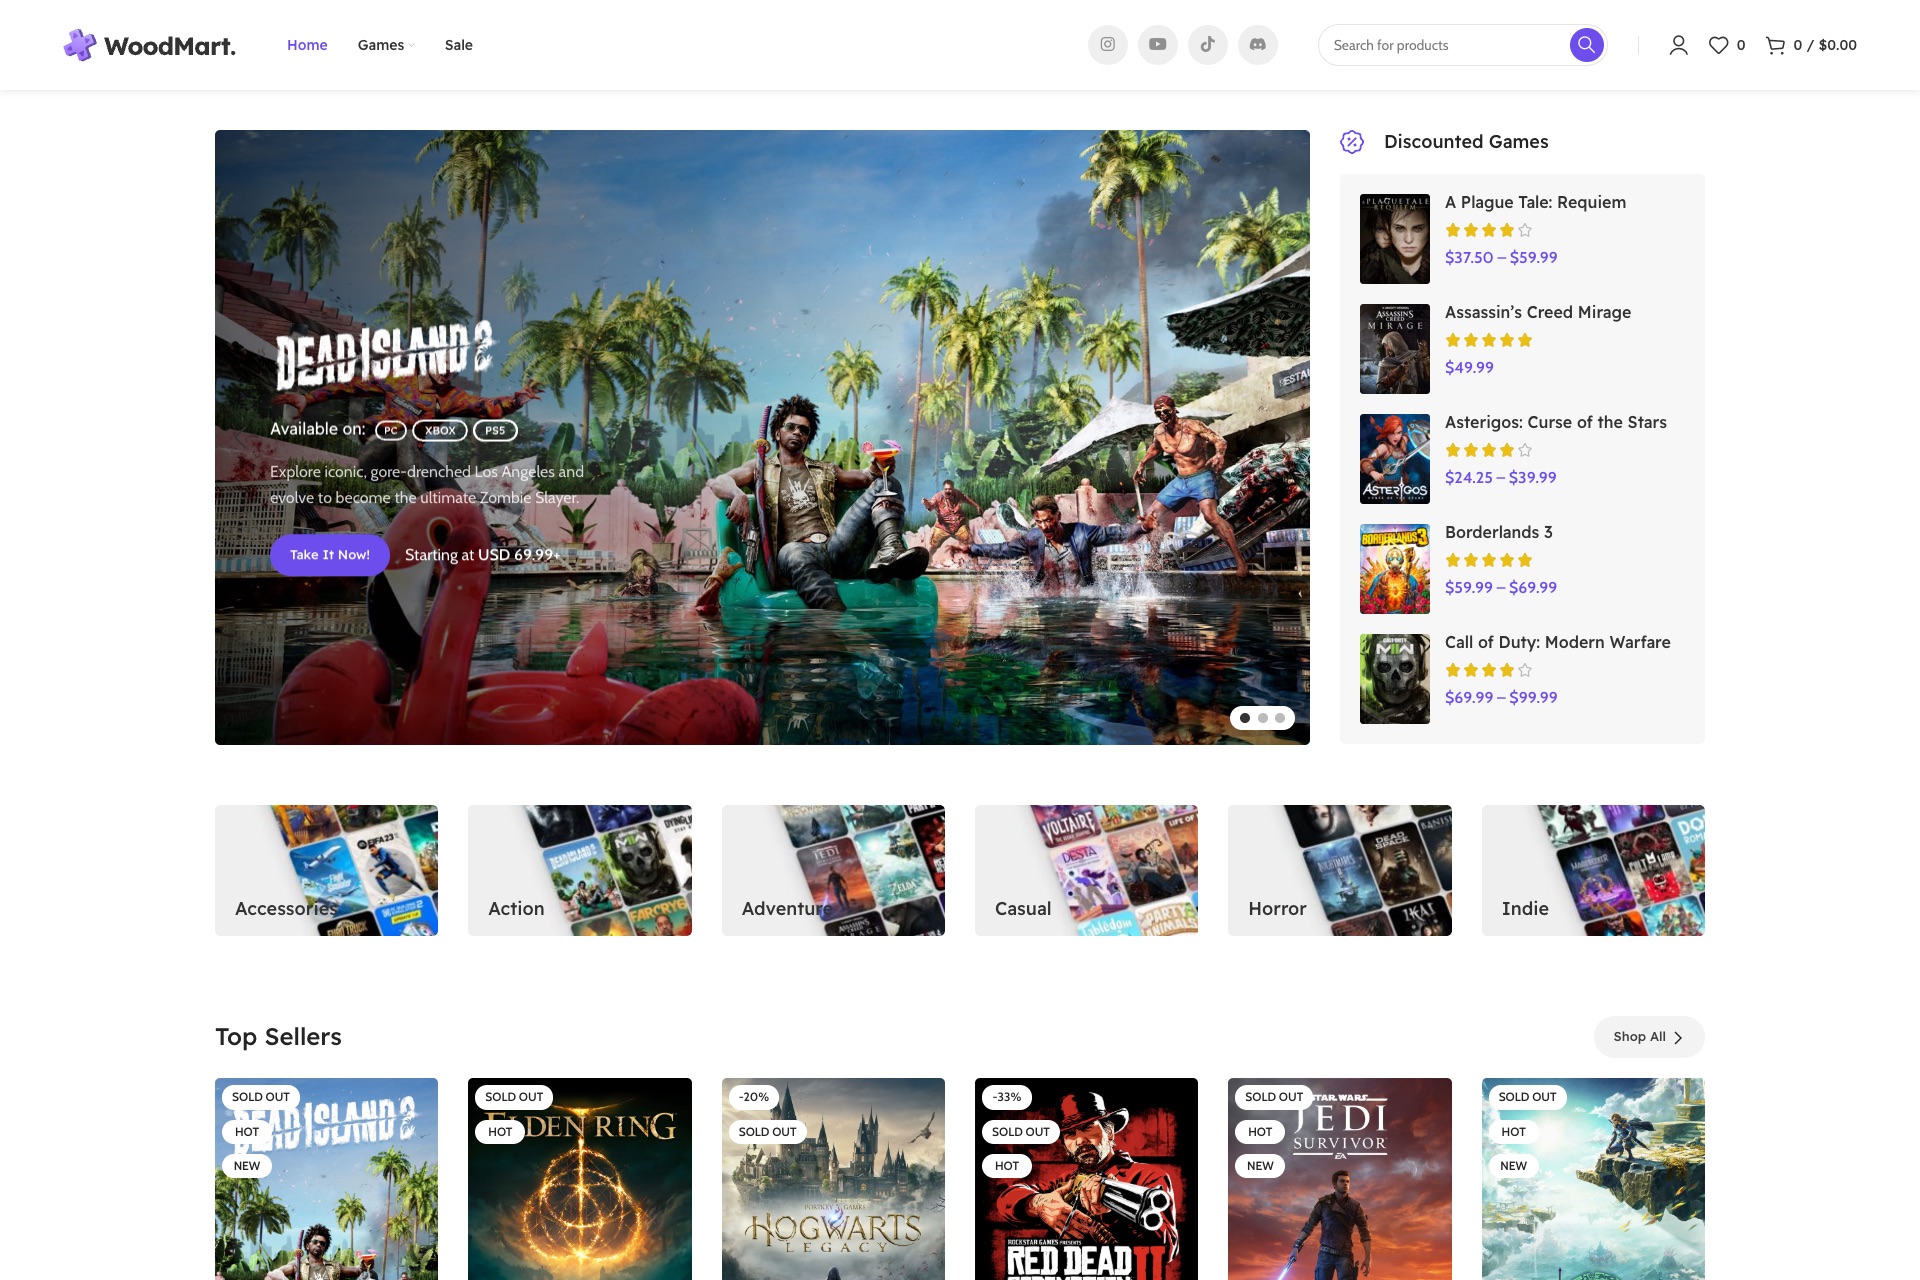1920x1280 pixels.
Task: Click the $69.99 – $99.99 Call of Duty price
Action: [x=1501, y=697]
